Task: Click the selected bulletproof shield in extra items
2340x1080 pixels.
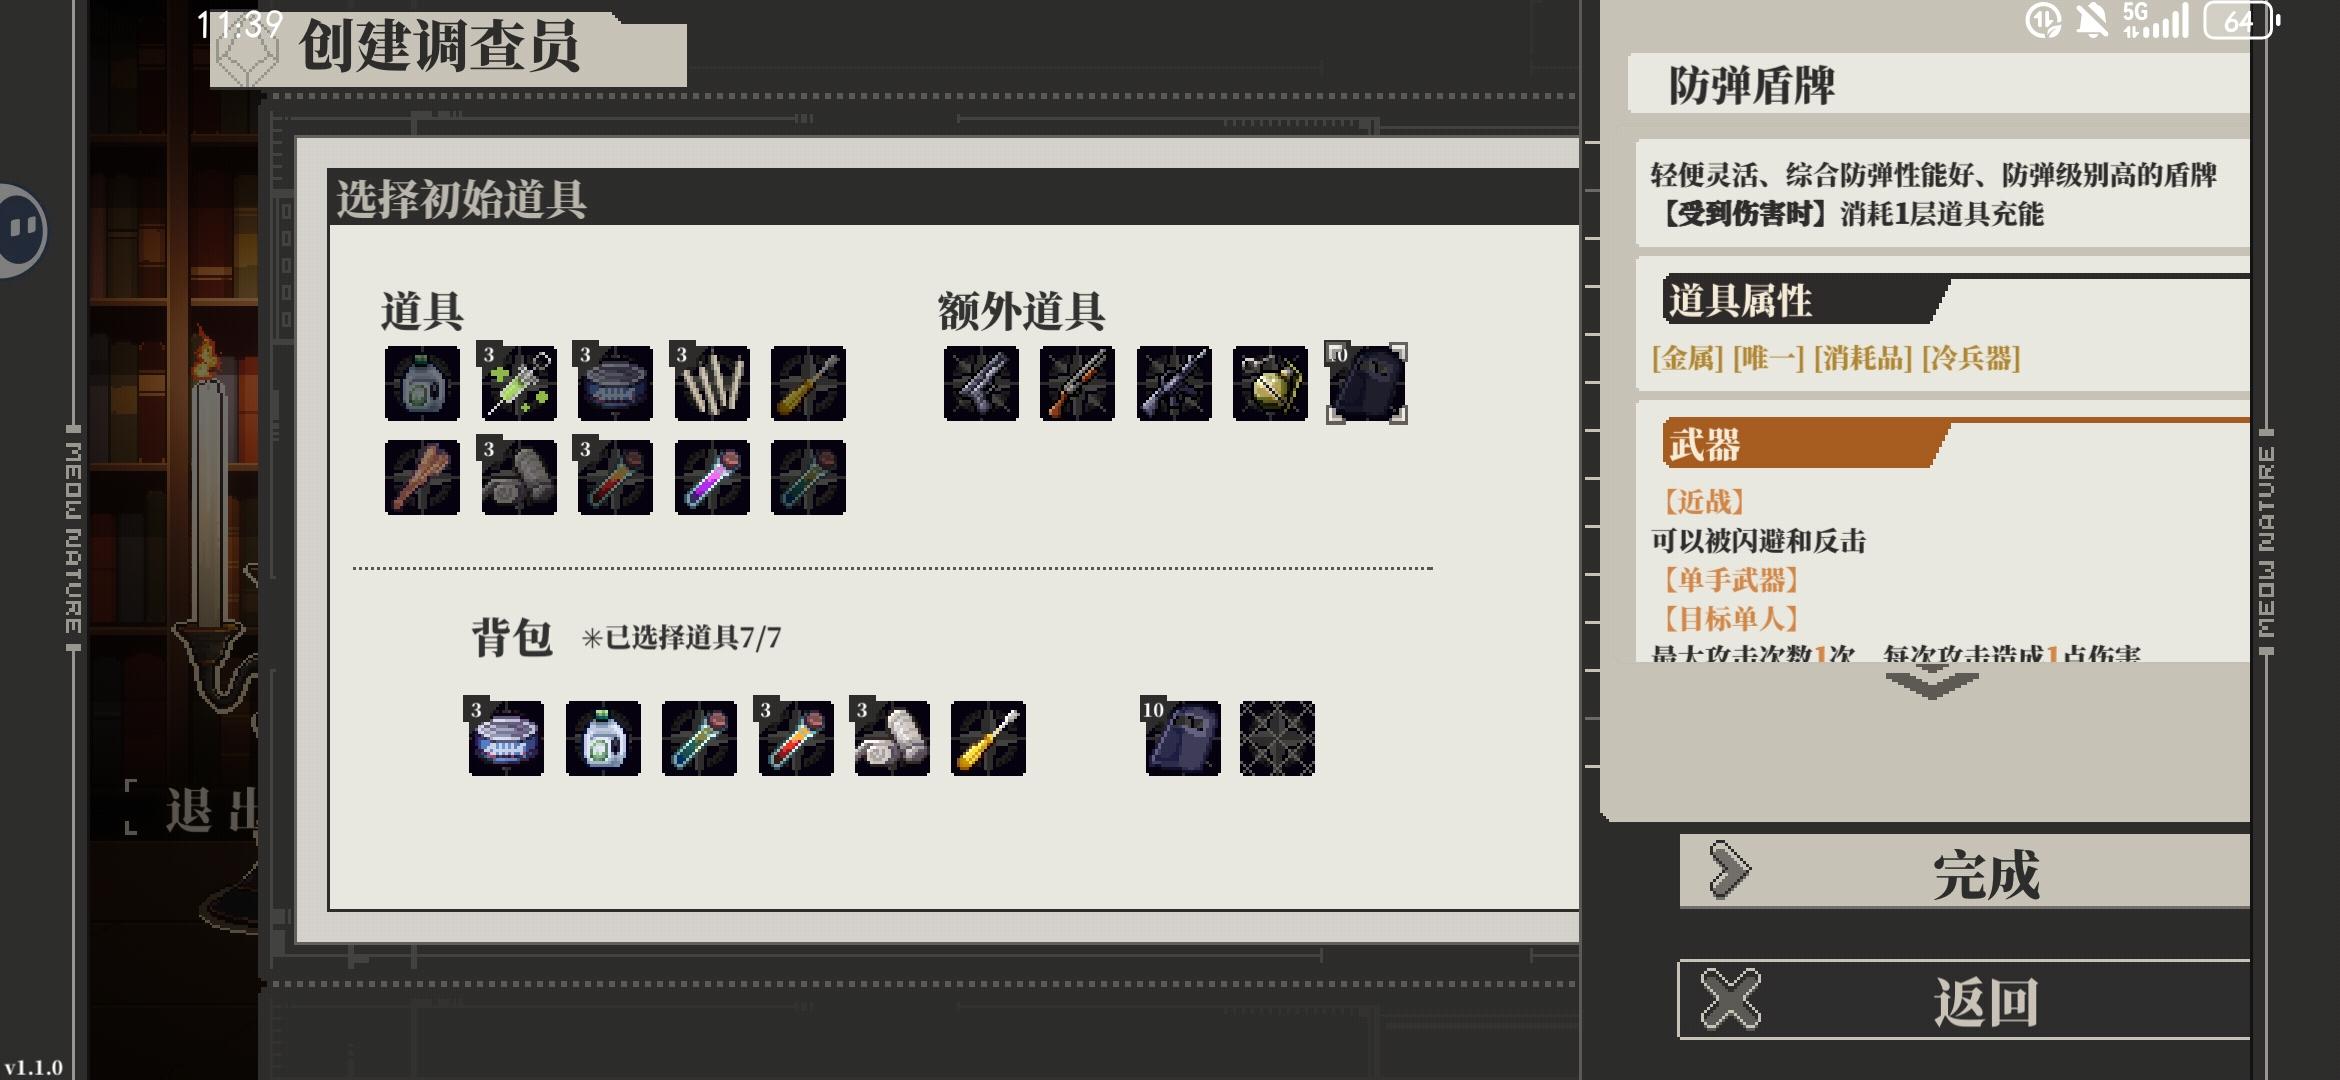Action: tap(1367, 383)
